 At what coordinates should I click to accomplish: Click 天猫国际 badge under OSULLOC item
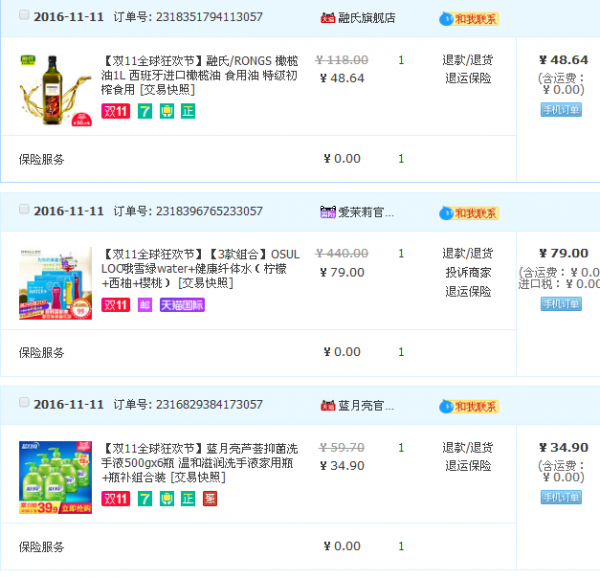(x=182, y=305)
